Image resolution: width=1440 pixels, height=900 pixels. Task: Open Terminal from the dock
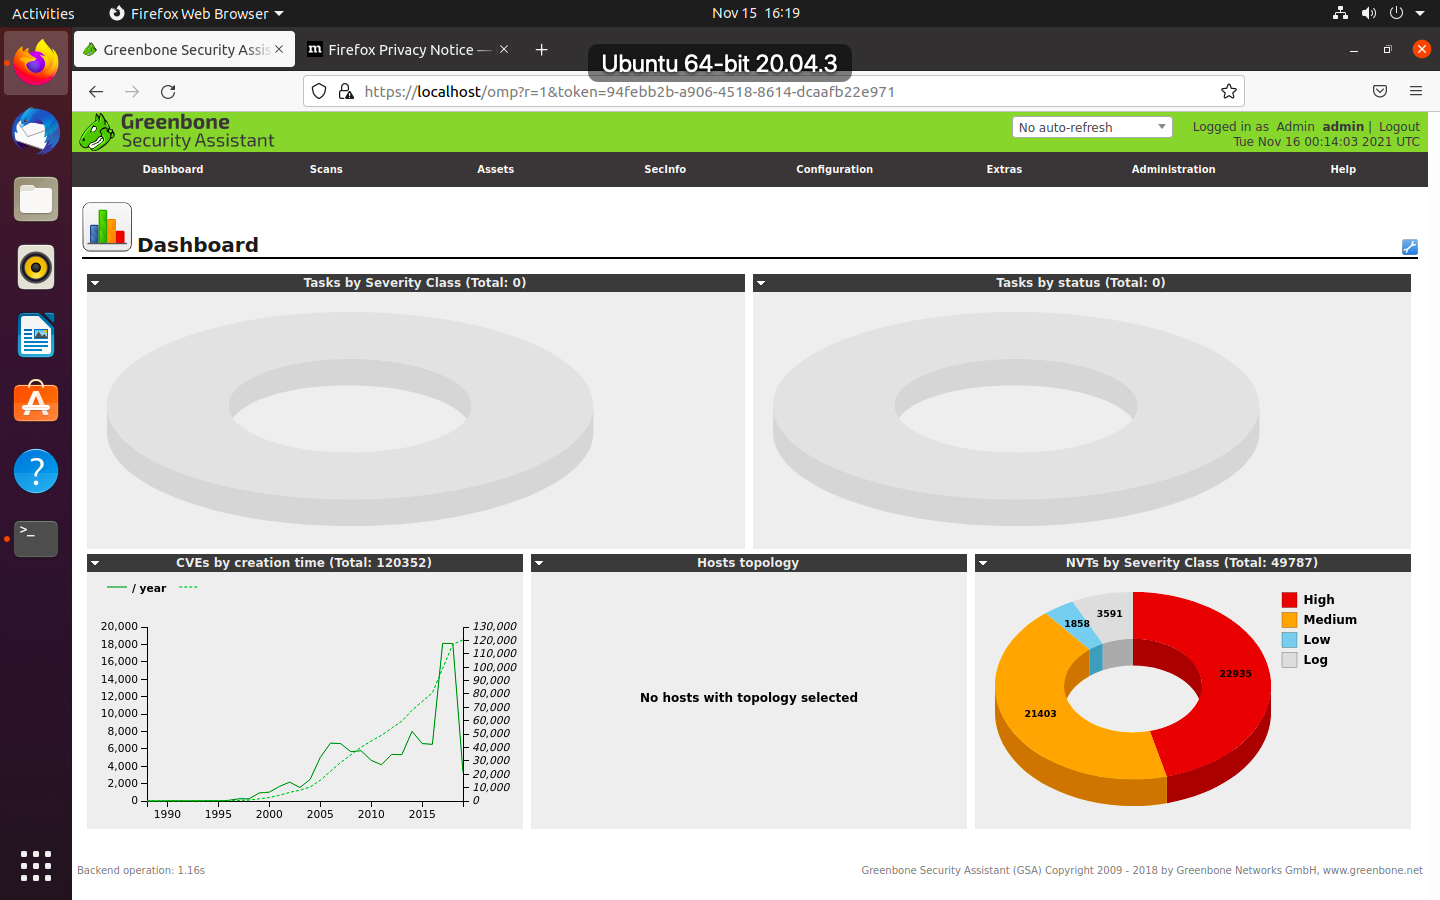click(36, 539)
